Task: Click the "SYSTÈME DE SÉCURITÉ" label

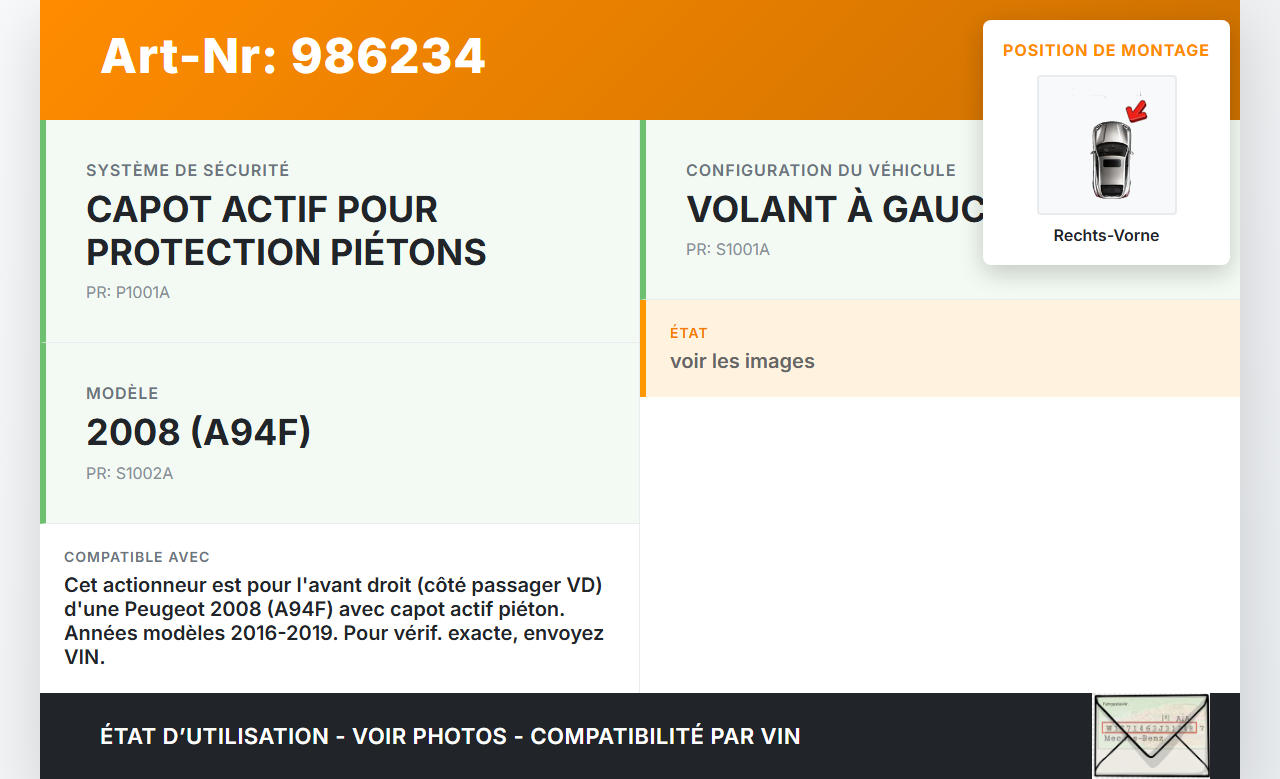Action: click(x=187, y=171)
